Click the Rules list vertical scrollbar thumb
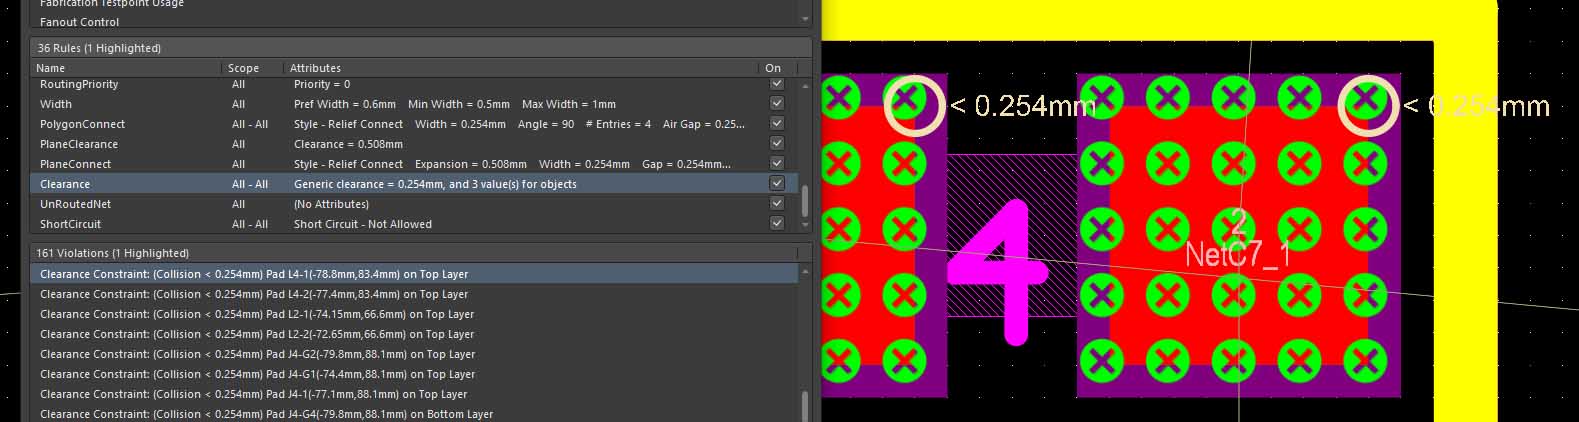 pyautogui.click(x=805, y=201)
